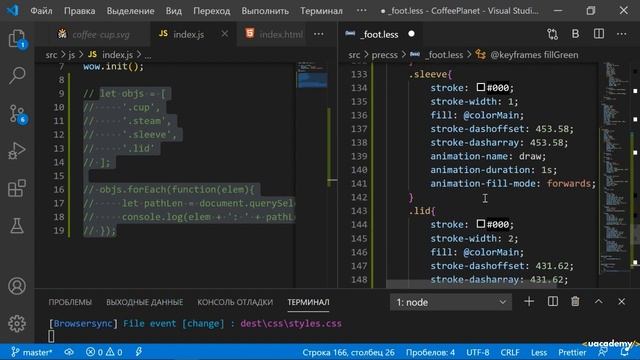Maximize the terminal panel size

tap(598, 302)
